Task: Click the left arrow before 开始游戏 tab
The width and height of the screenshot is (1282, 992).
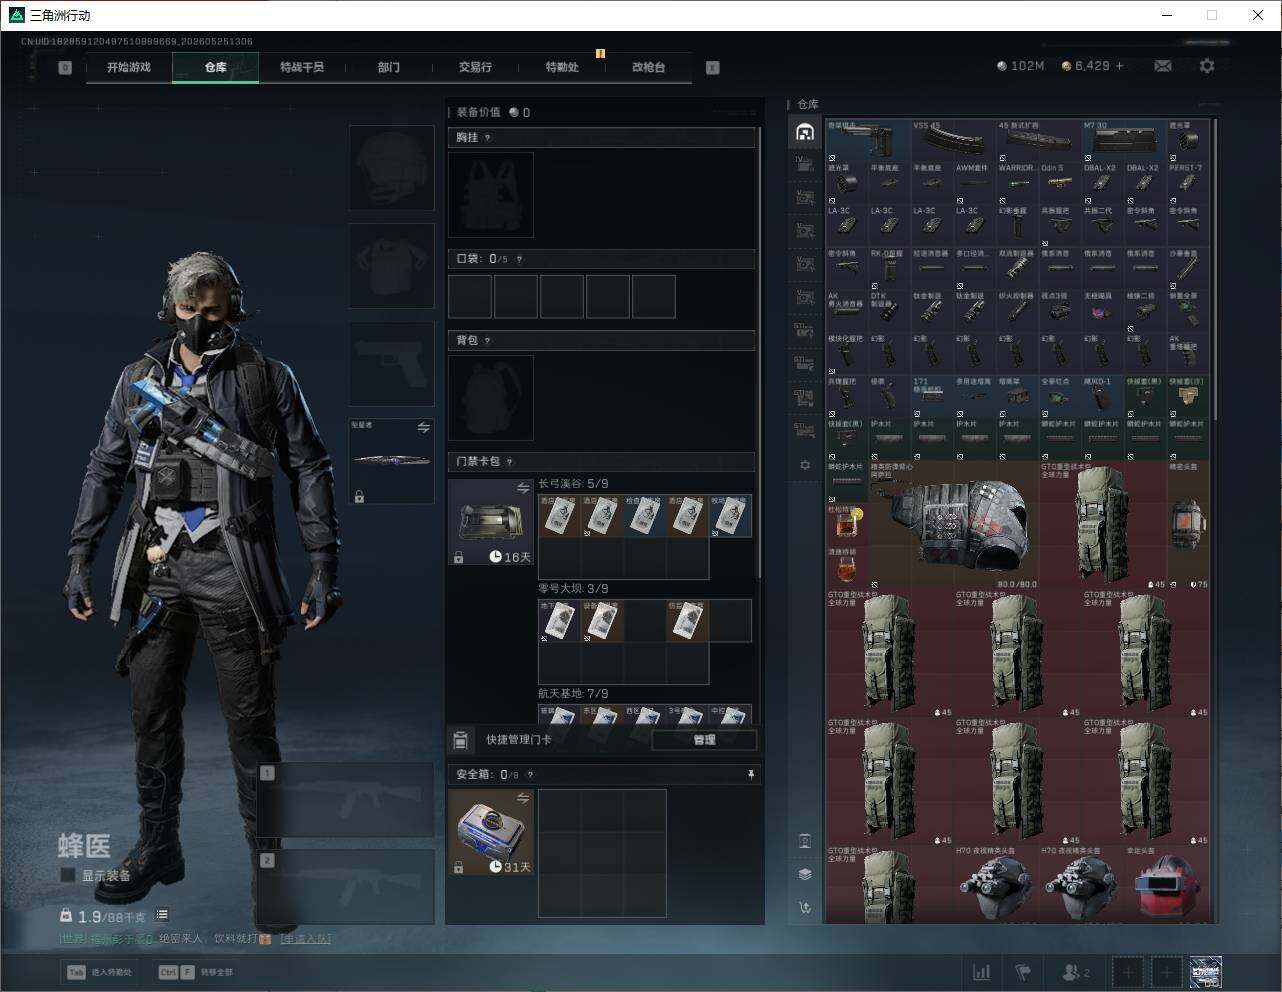Action: coord(65,68)
